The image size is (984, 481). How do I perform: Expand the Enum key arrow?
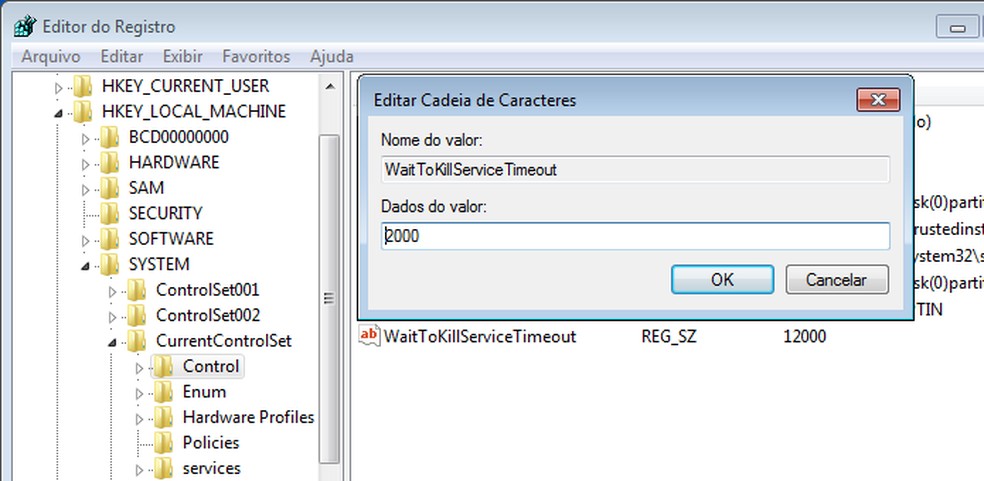click(x=140, y=392)
